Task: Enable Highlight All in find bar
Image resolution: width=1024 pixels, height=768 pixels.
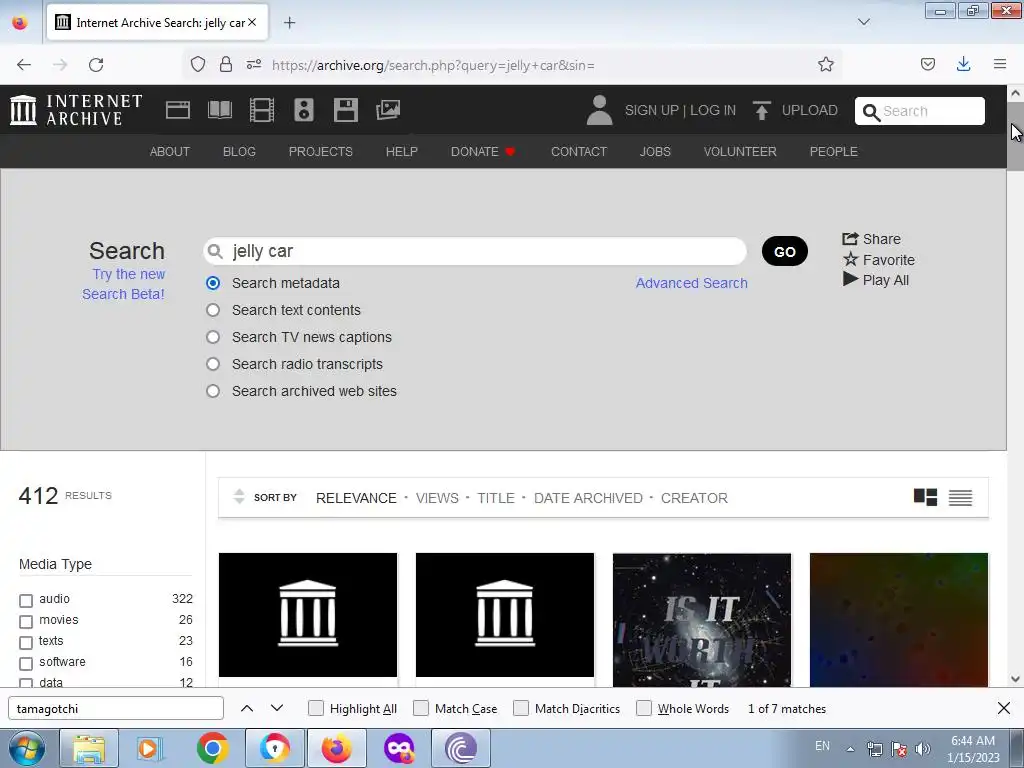Action: pos(315,708)
